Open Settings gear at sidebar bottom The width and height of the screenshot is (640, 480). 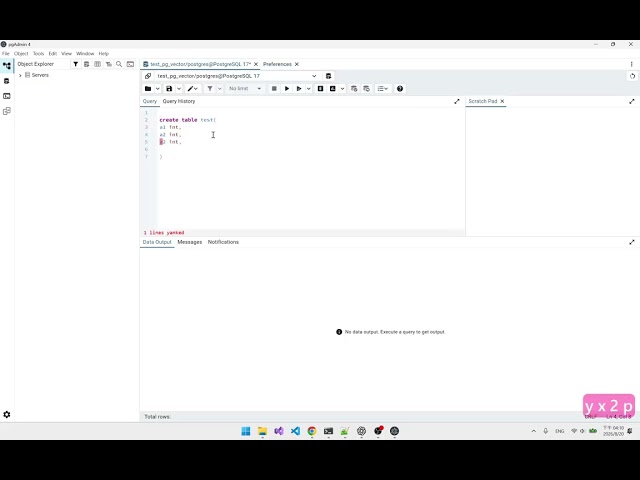coord(7,414)
